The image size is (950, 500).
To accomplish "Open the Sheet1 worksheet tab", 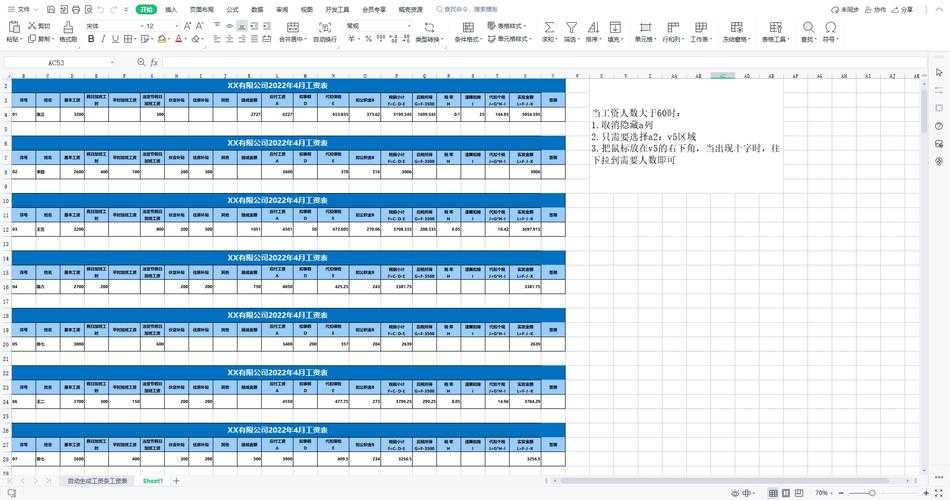I will click(x=152, y=481).
